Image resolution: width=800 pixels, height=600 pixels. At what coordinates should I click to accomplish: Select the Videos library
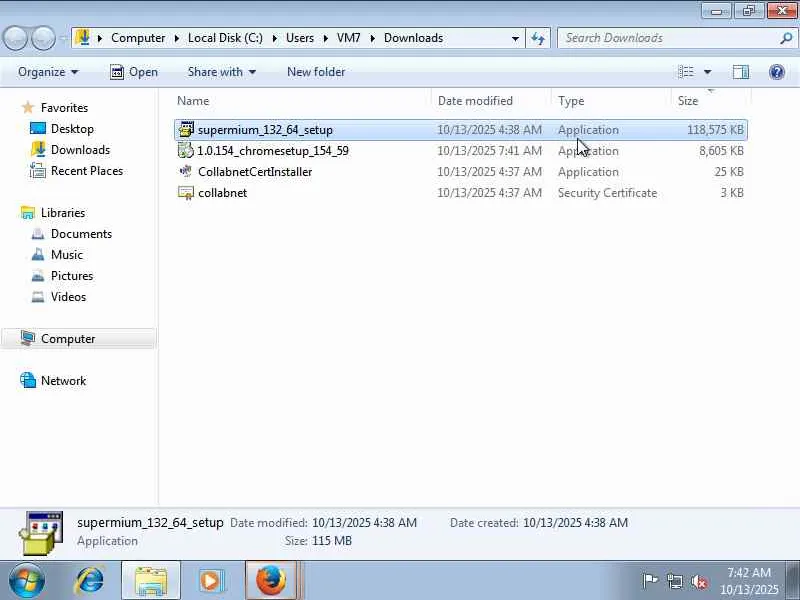(68, 296)
